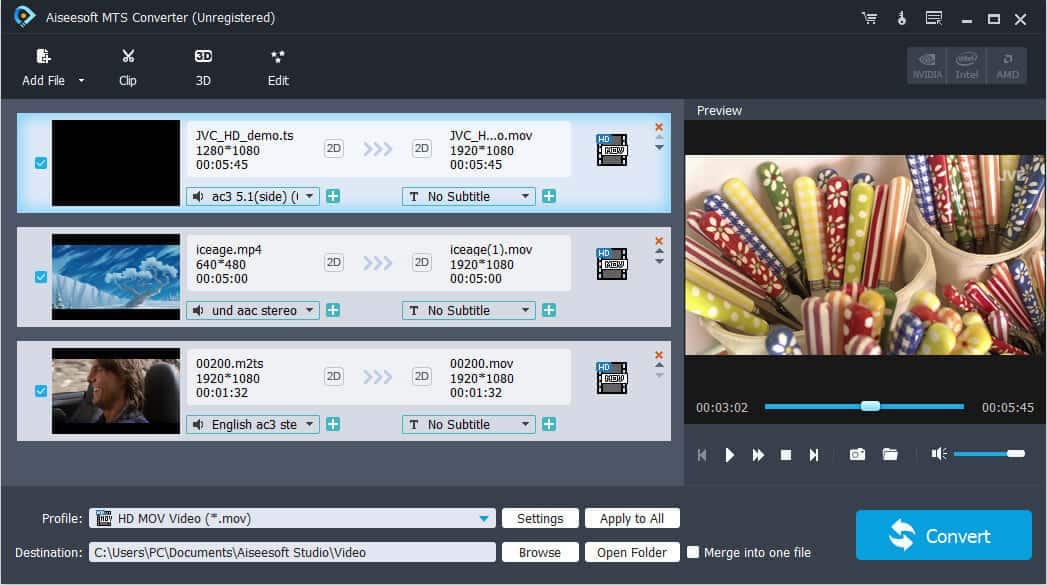Enable Merge into one file

pos(693,552)
